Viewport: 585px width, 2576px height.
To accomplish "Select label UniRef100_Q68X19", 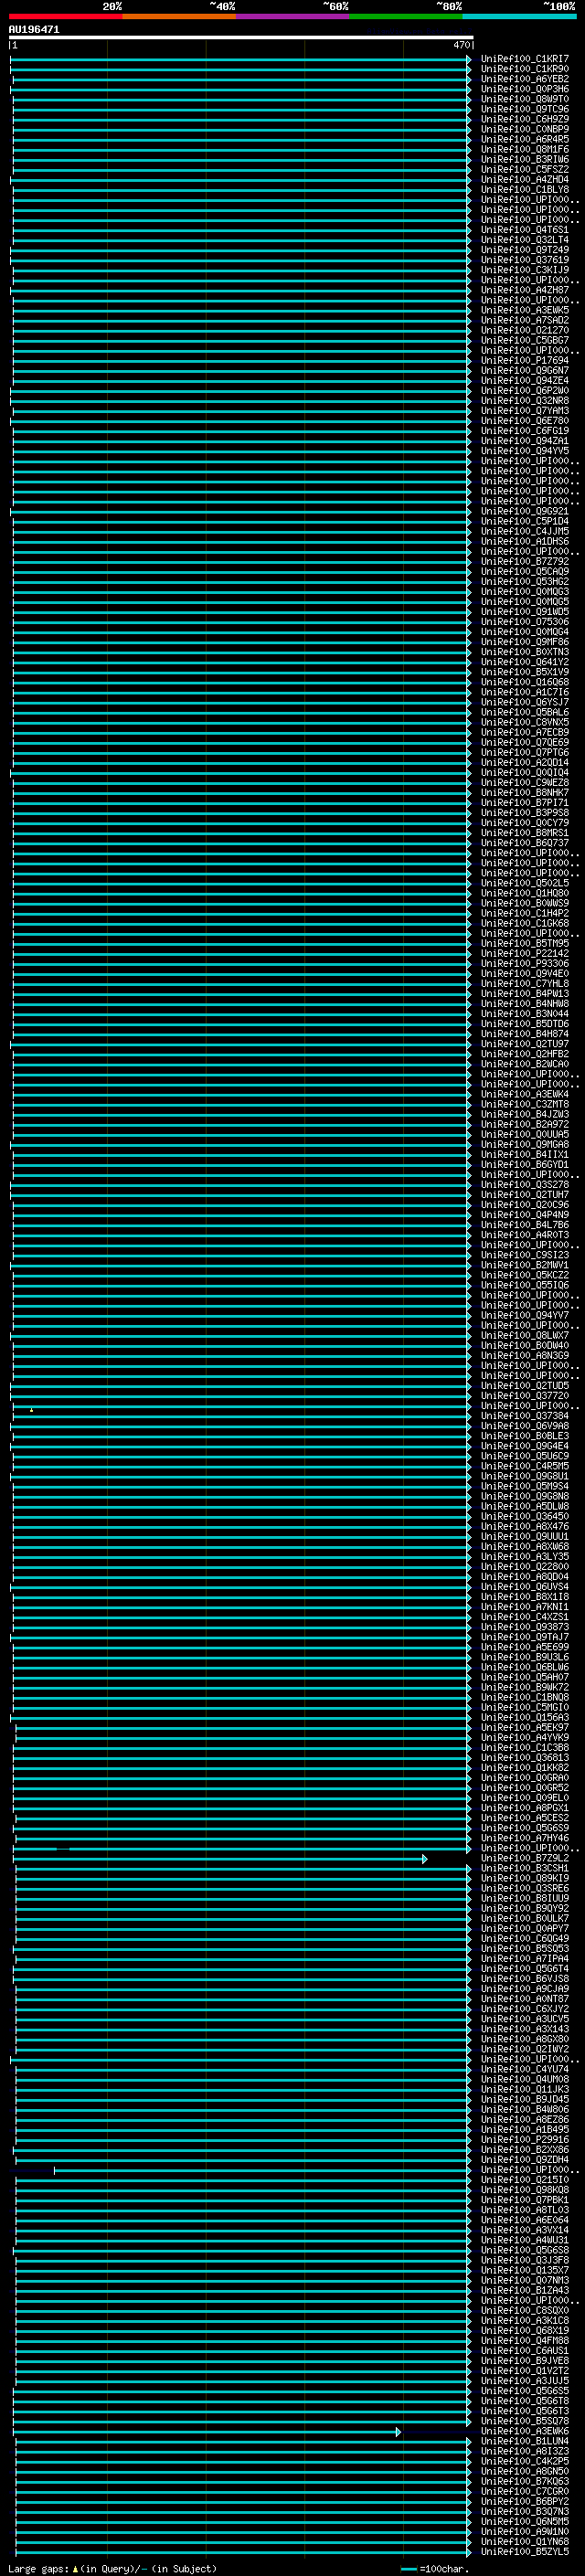I will point(524,2331).
